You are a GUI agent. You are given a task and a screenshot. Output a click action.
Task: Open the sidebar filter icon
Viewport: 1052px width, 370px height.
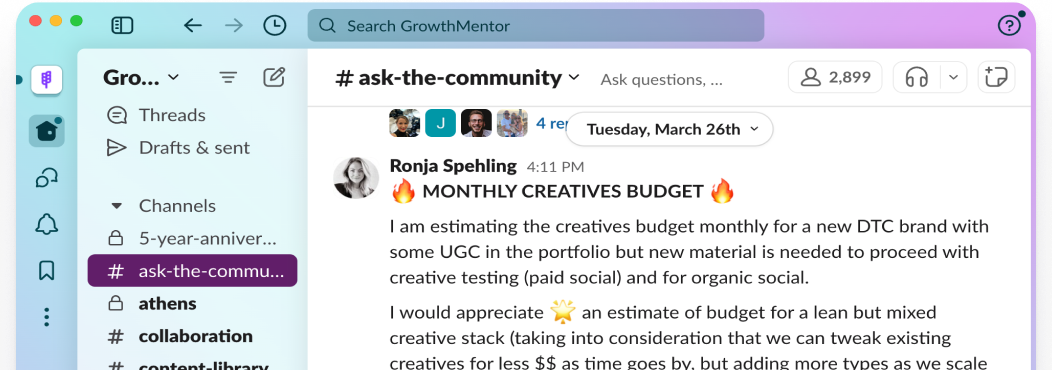229,77
